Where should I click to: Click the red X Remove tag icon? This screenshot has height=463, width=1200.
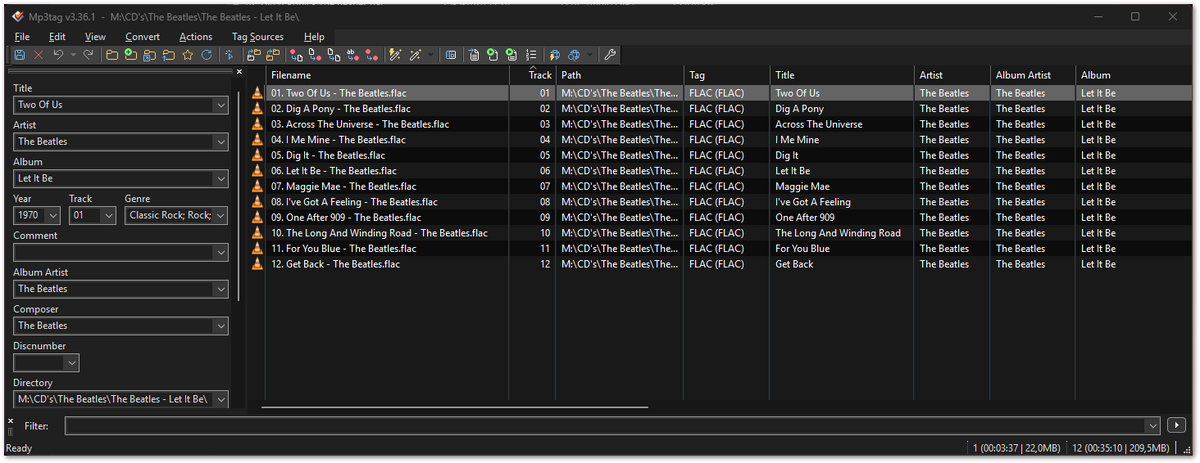(38, 55)
